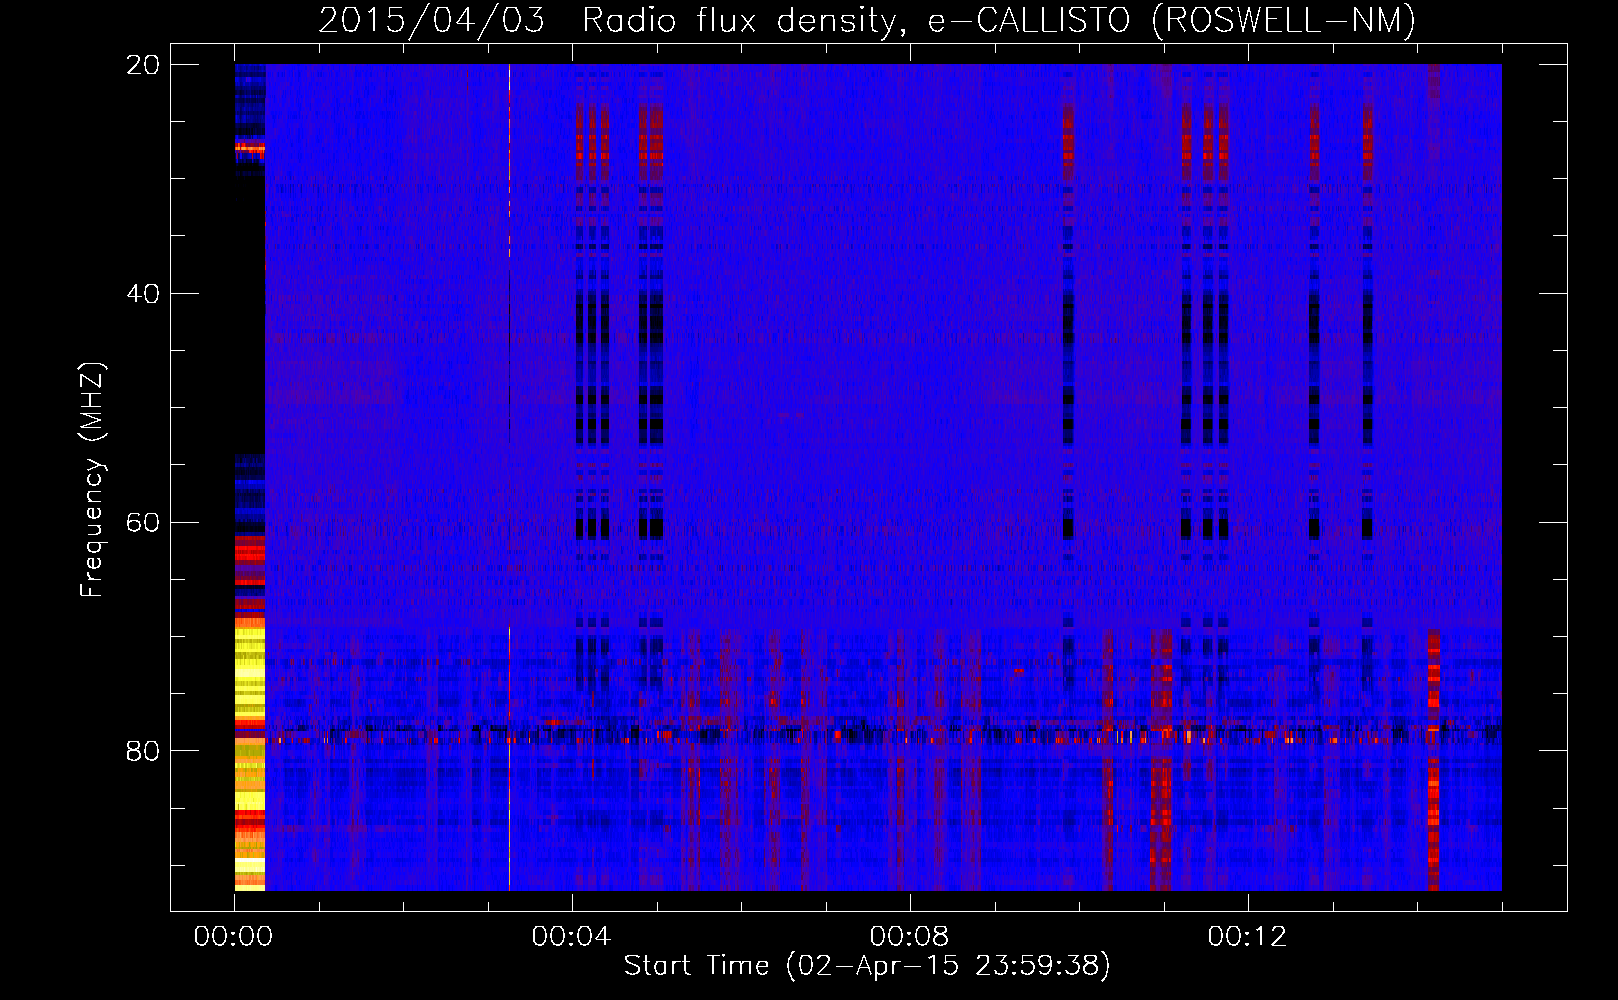This screenshot has width=1618, height=1000.
Task: Click the 00:08 time tick label
Action: coord(909,936)
